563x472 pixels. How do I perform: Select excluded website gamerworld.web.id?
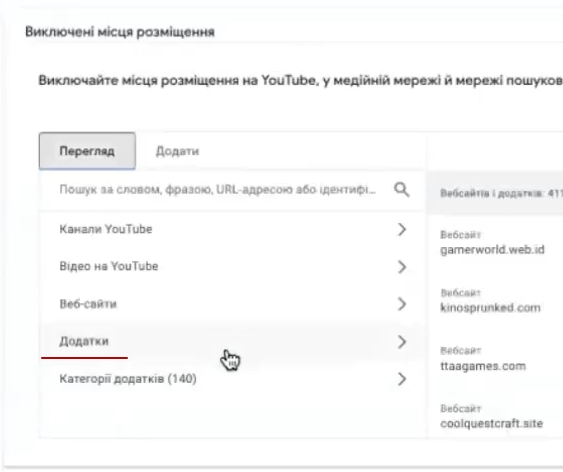492,249
